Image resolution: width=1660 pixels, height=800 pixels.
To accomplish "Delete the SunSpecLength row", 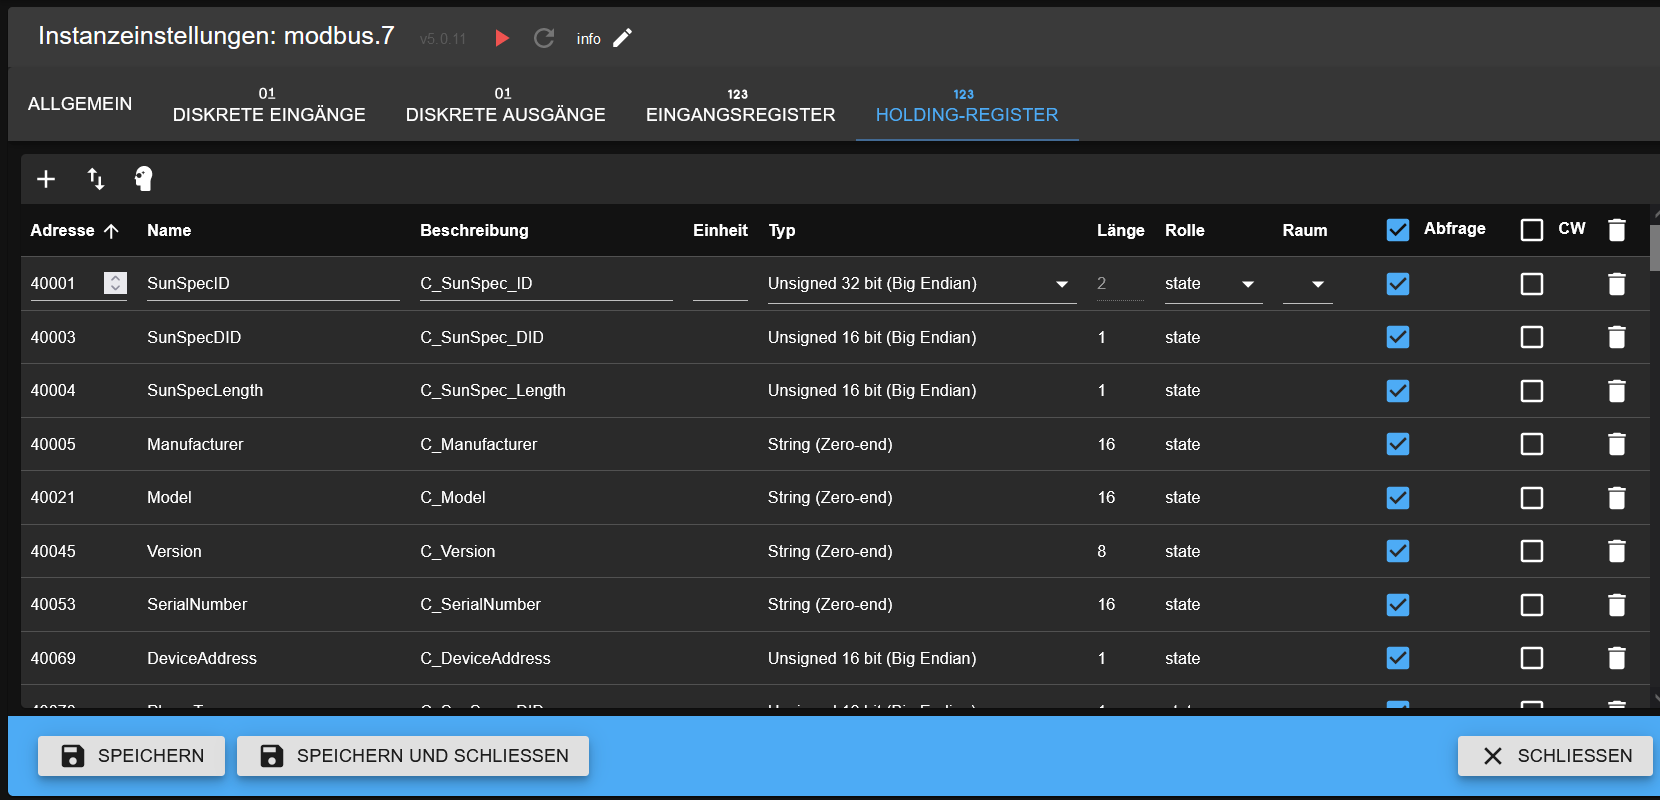I will (x=1617, y=391).
